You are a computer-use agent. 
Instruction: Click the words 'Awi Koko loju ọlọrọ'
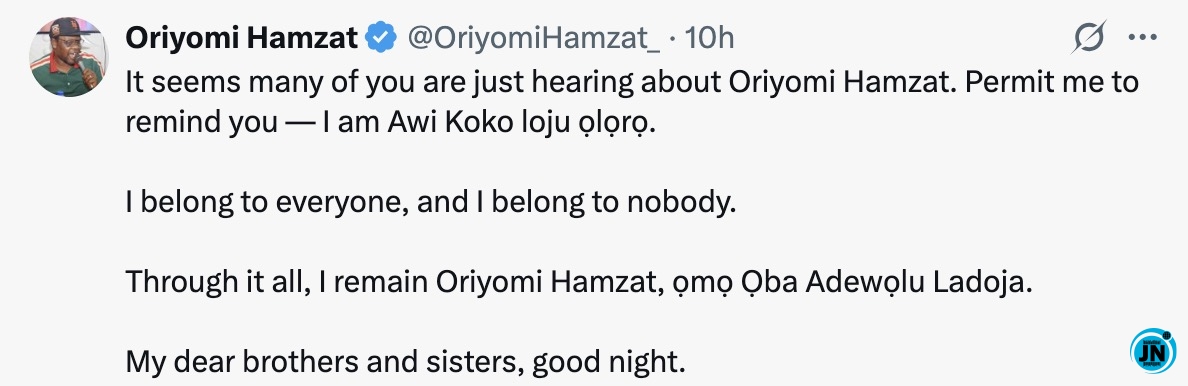point(521,123)
